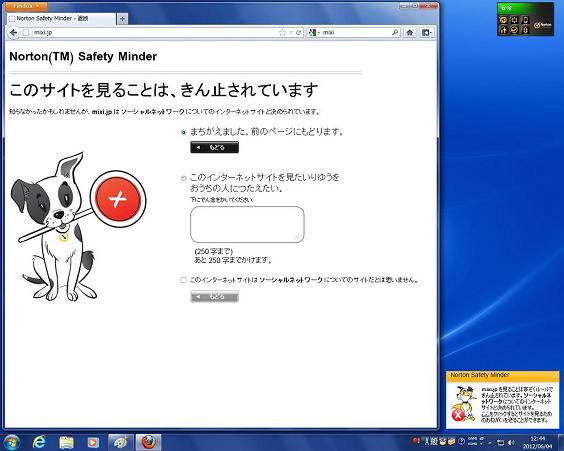
Task: Go back with browser back arrow
Action: coord(13,33)
